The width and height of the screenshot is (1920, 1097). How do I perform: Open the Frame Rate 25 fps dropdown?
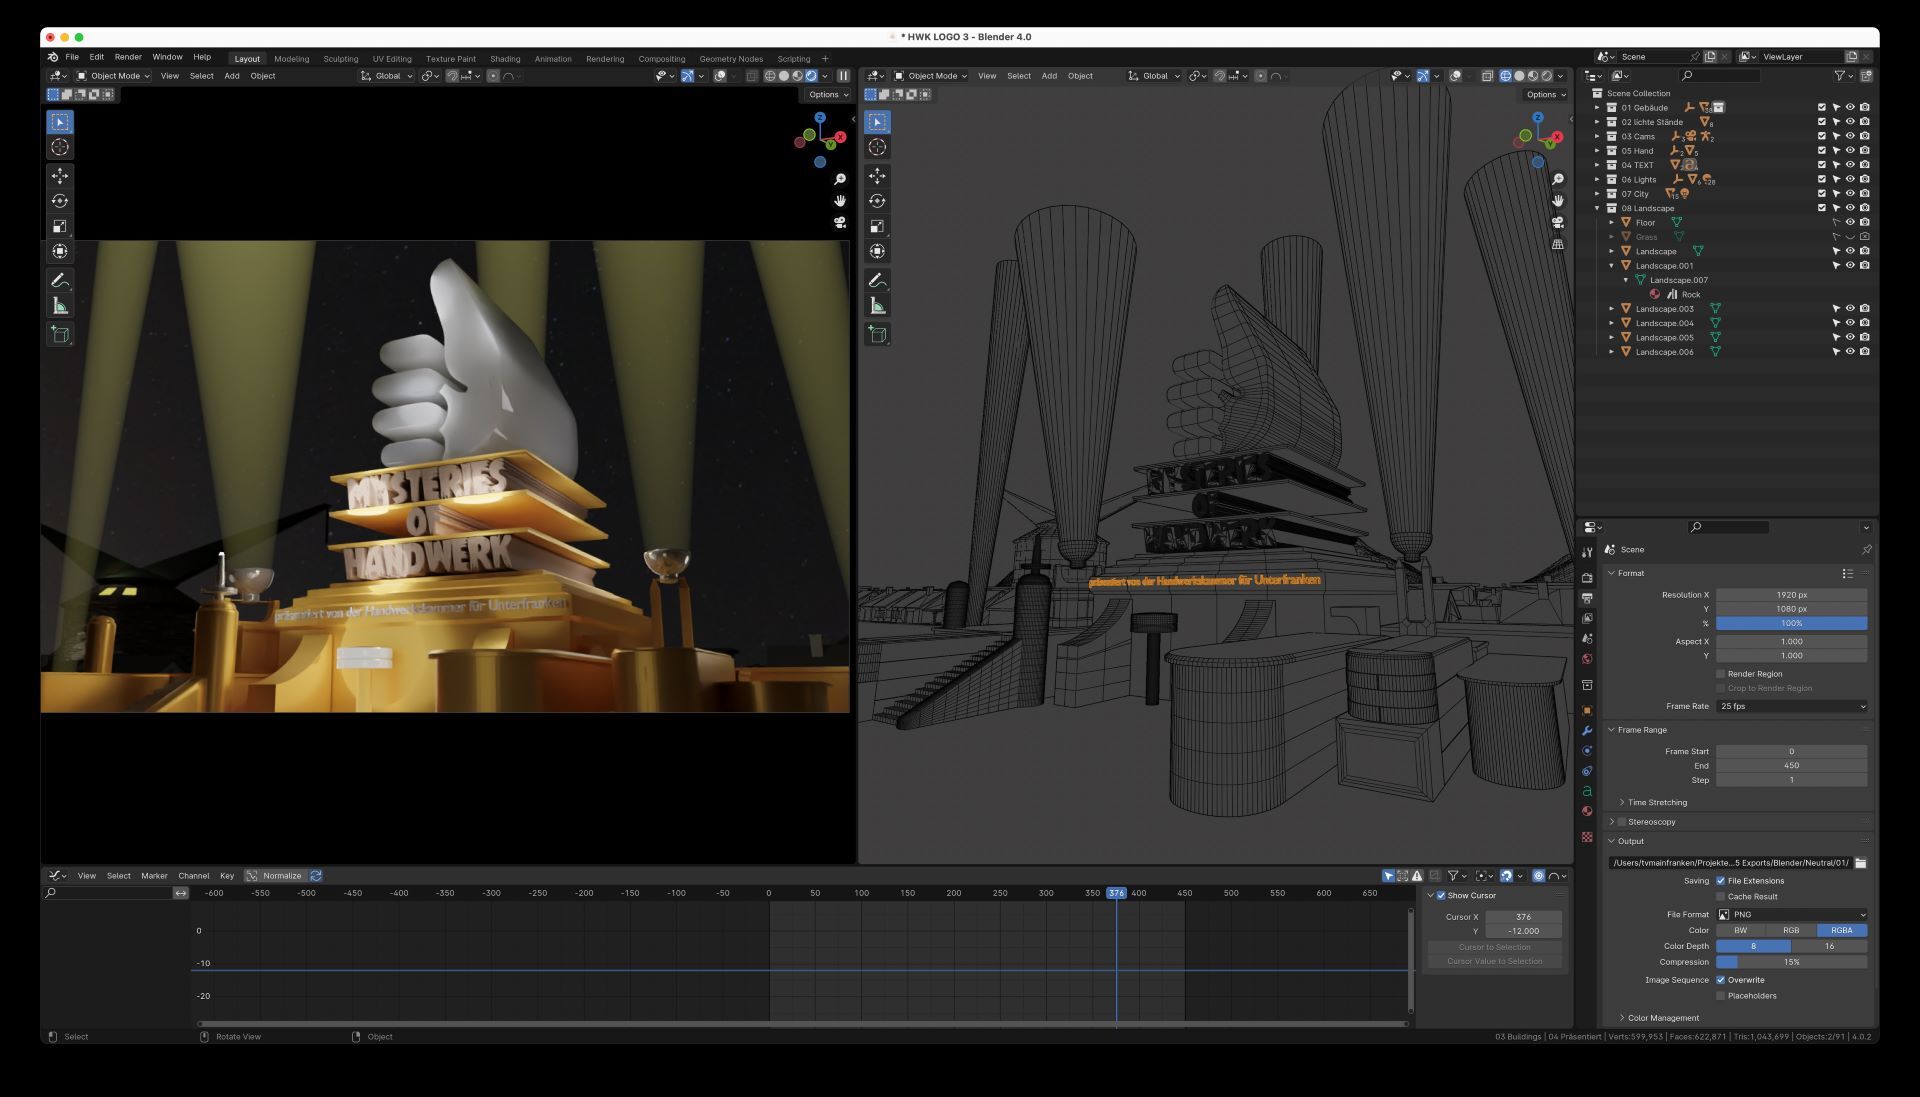click(x=1792, y=707)
